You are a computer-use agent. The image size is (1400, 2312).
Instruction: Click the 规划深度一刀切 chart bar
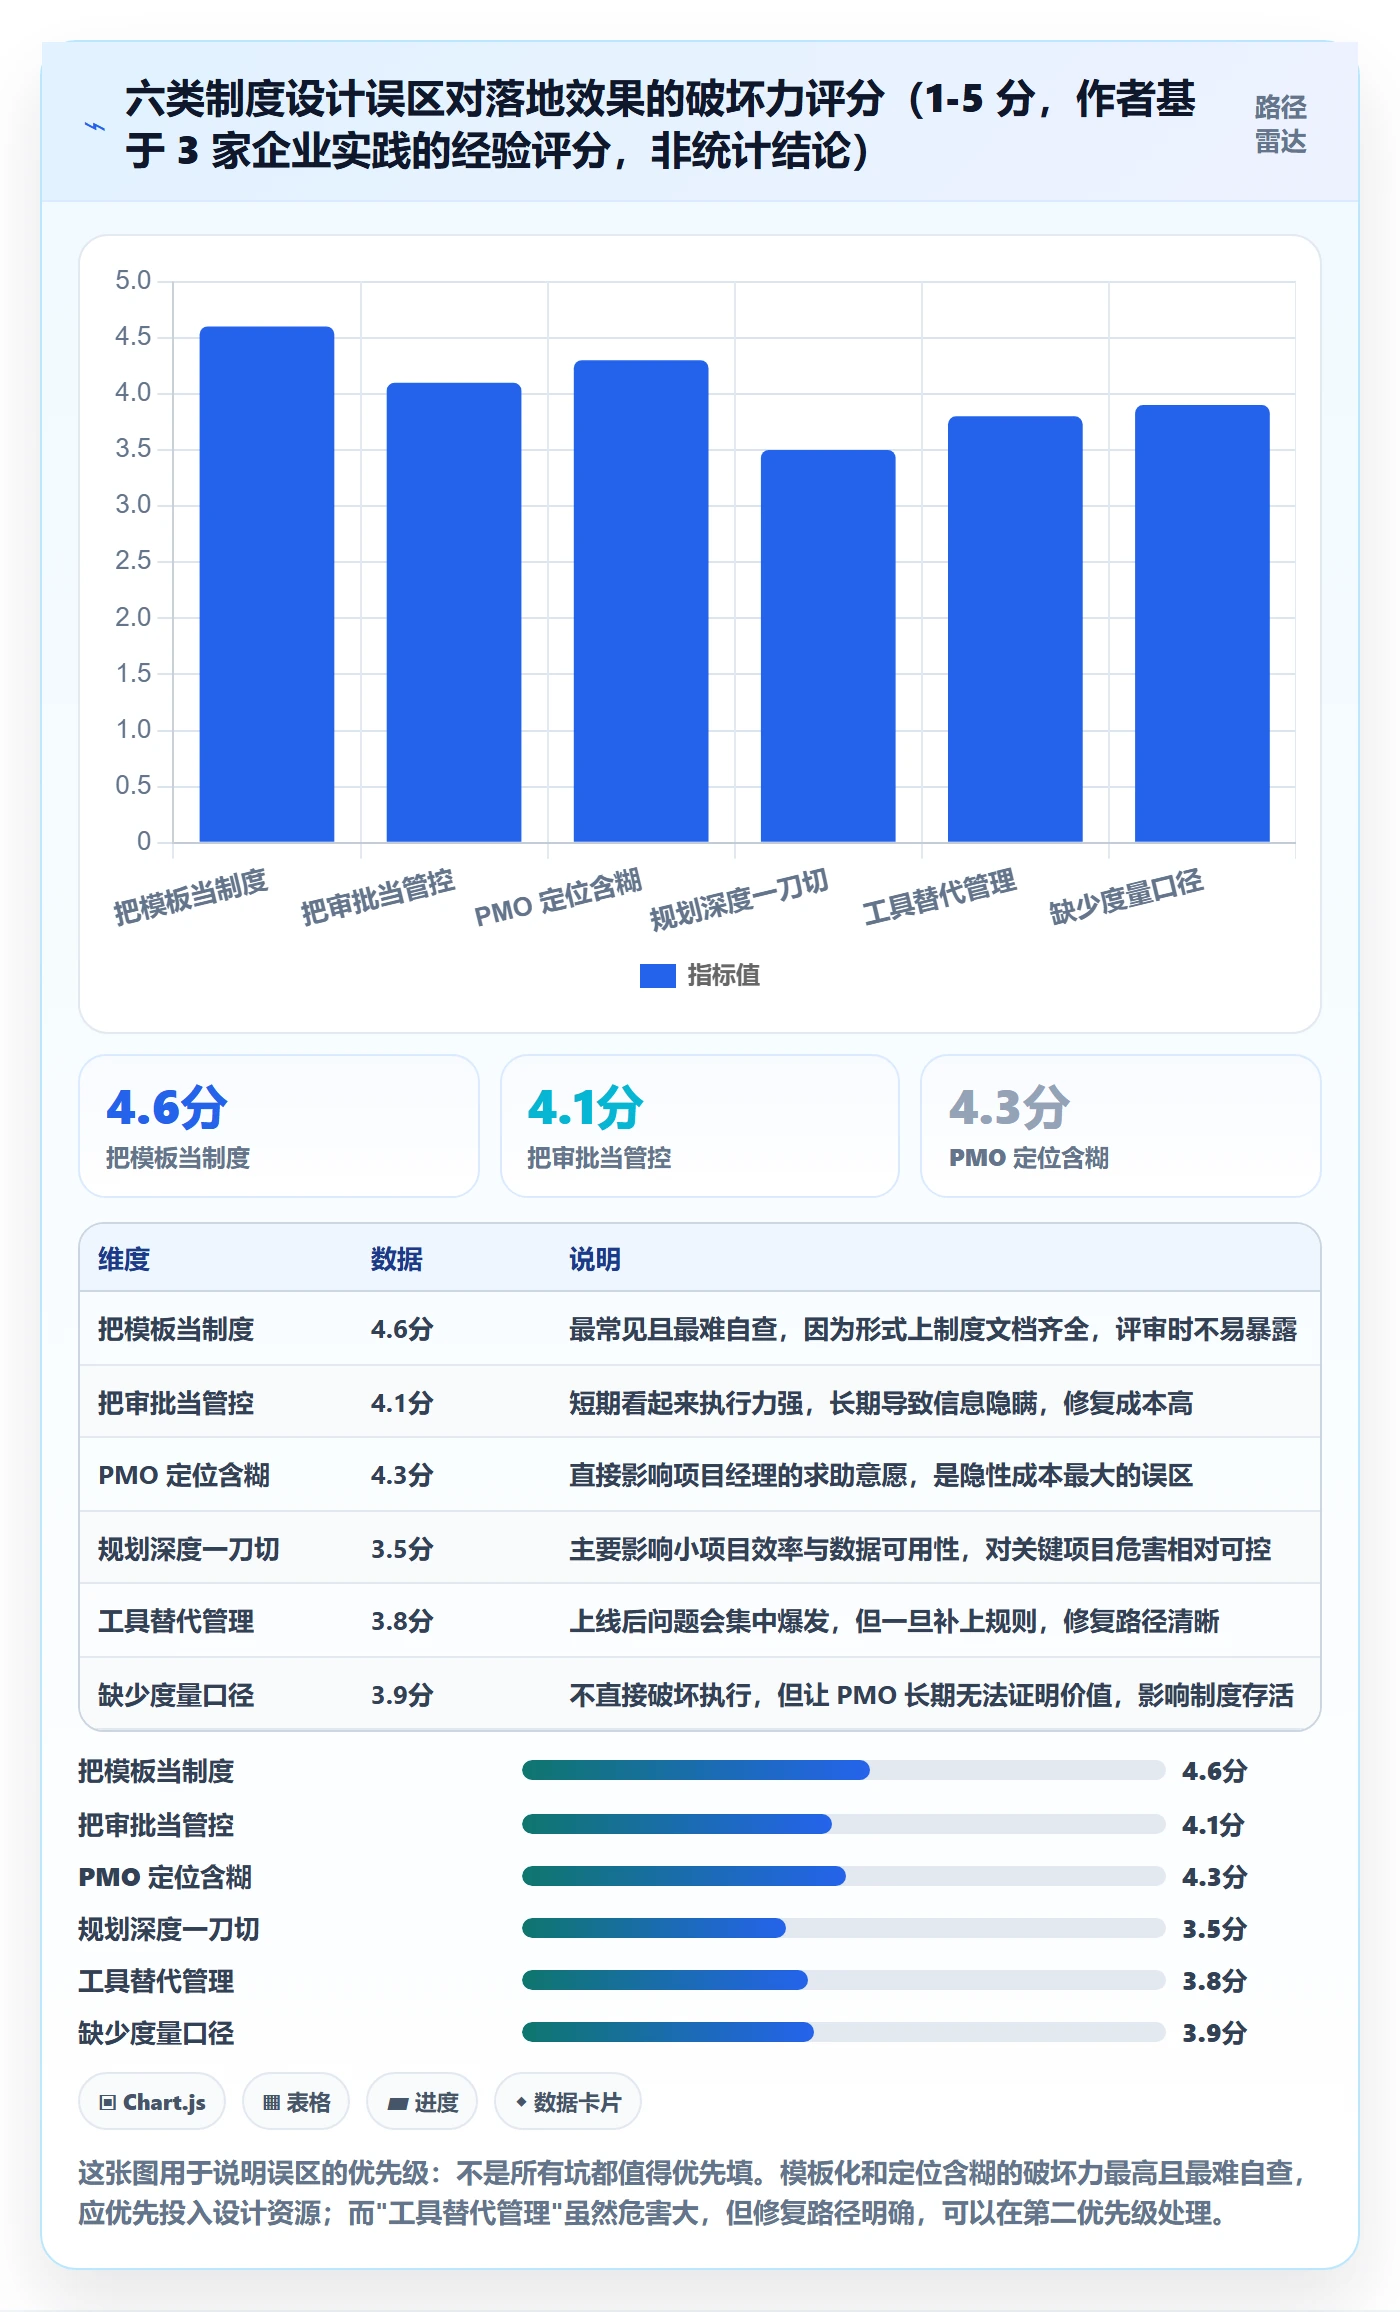point(828,646)
